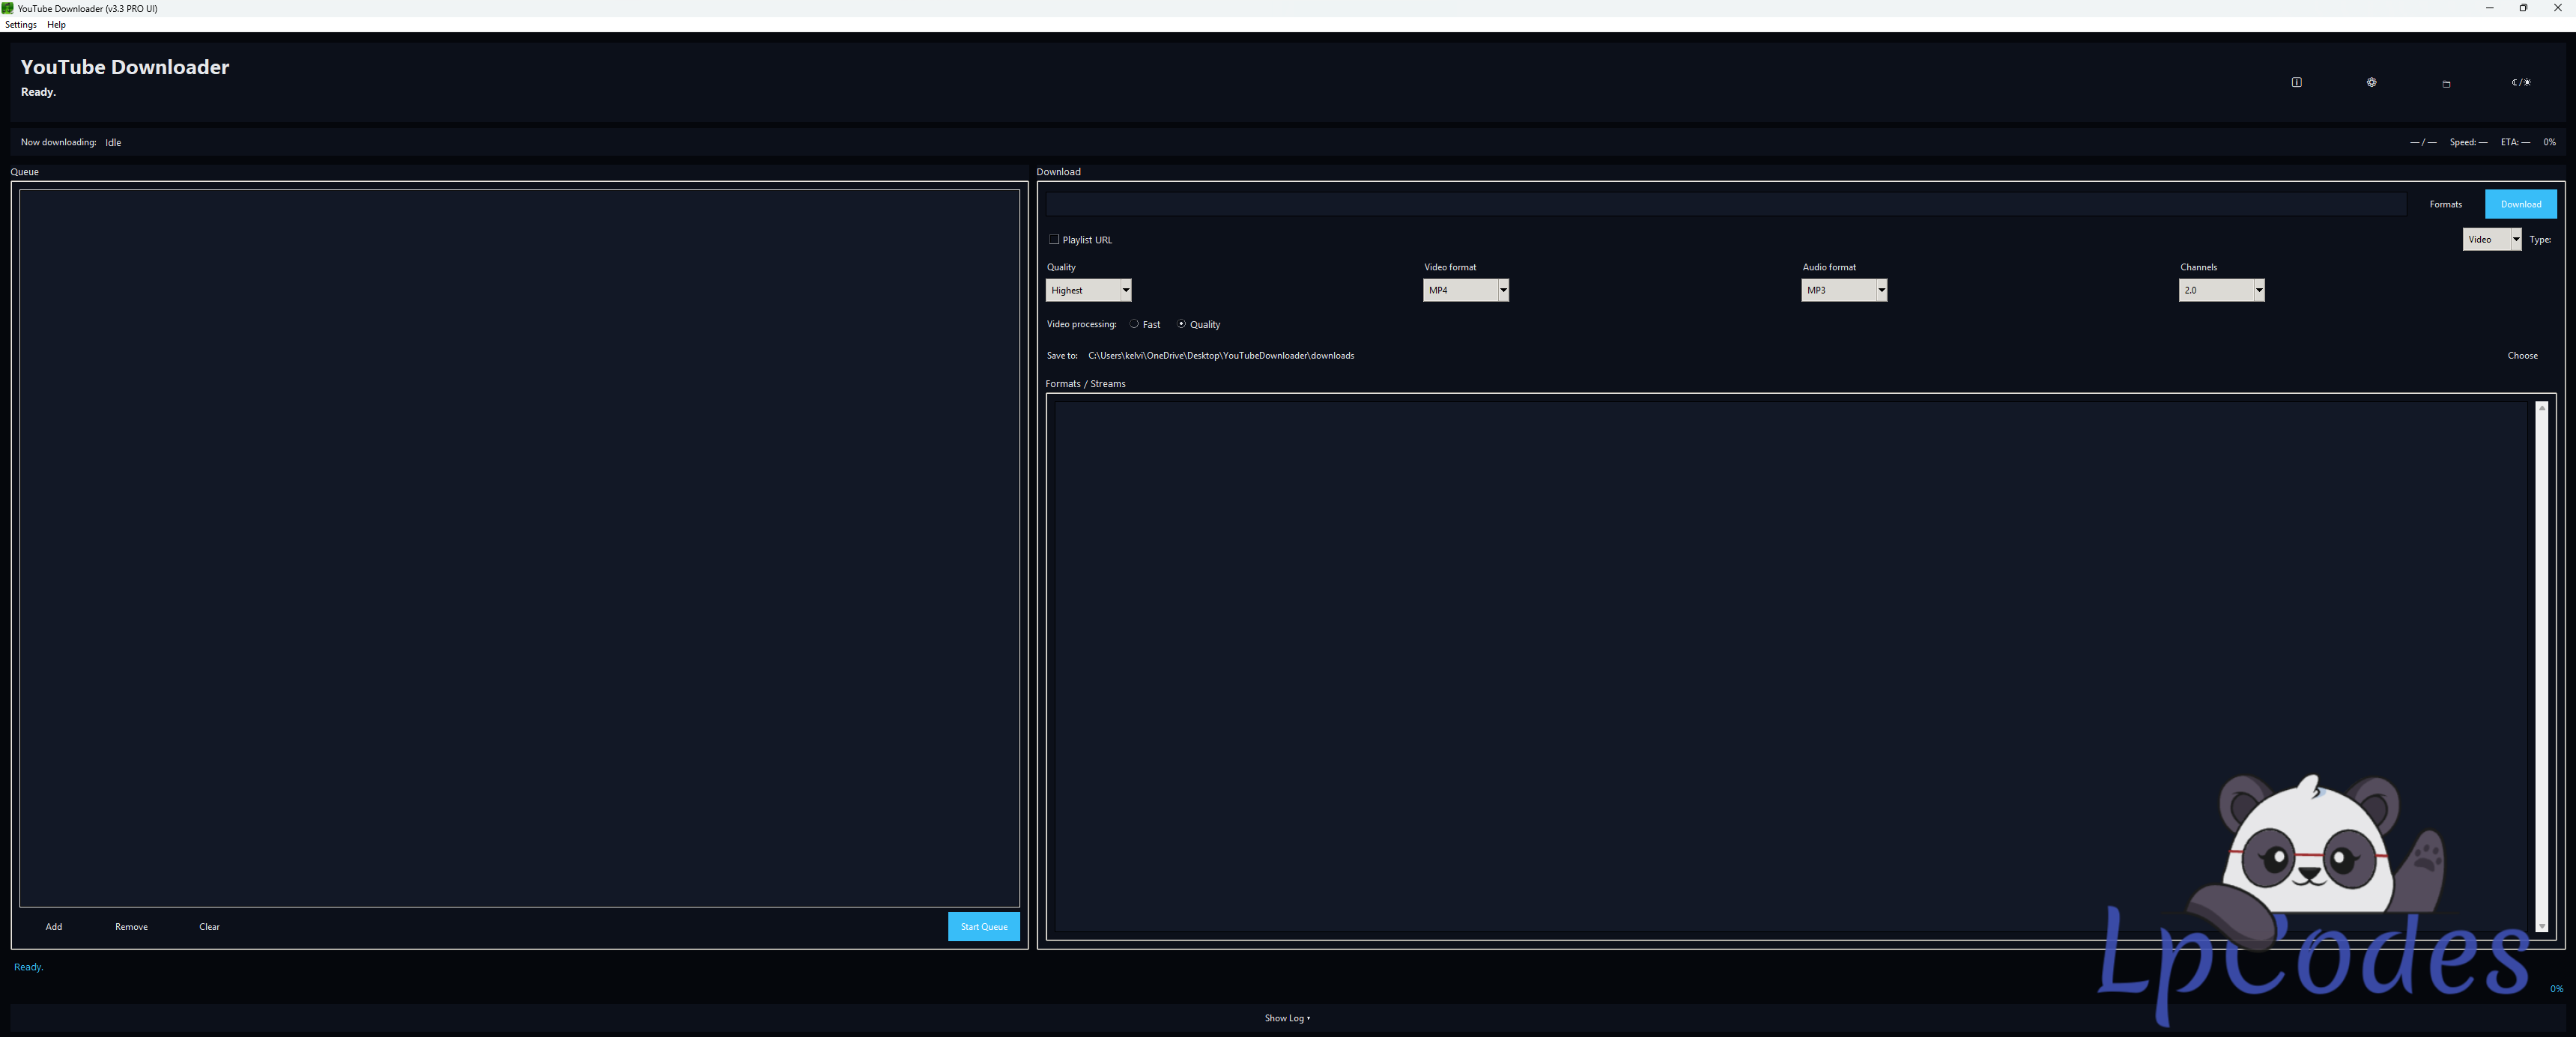Click the blue "0%" above the log bar
The height and width of the screenshot is (1037, 2576).
(x=2556, y=988)
